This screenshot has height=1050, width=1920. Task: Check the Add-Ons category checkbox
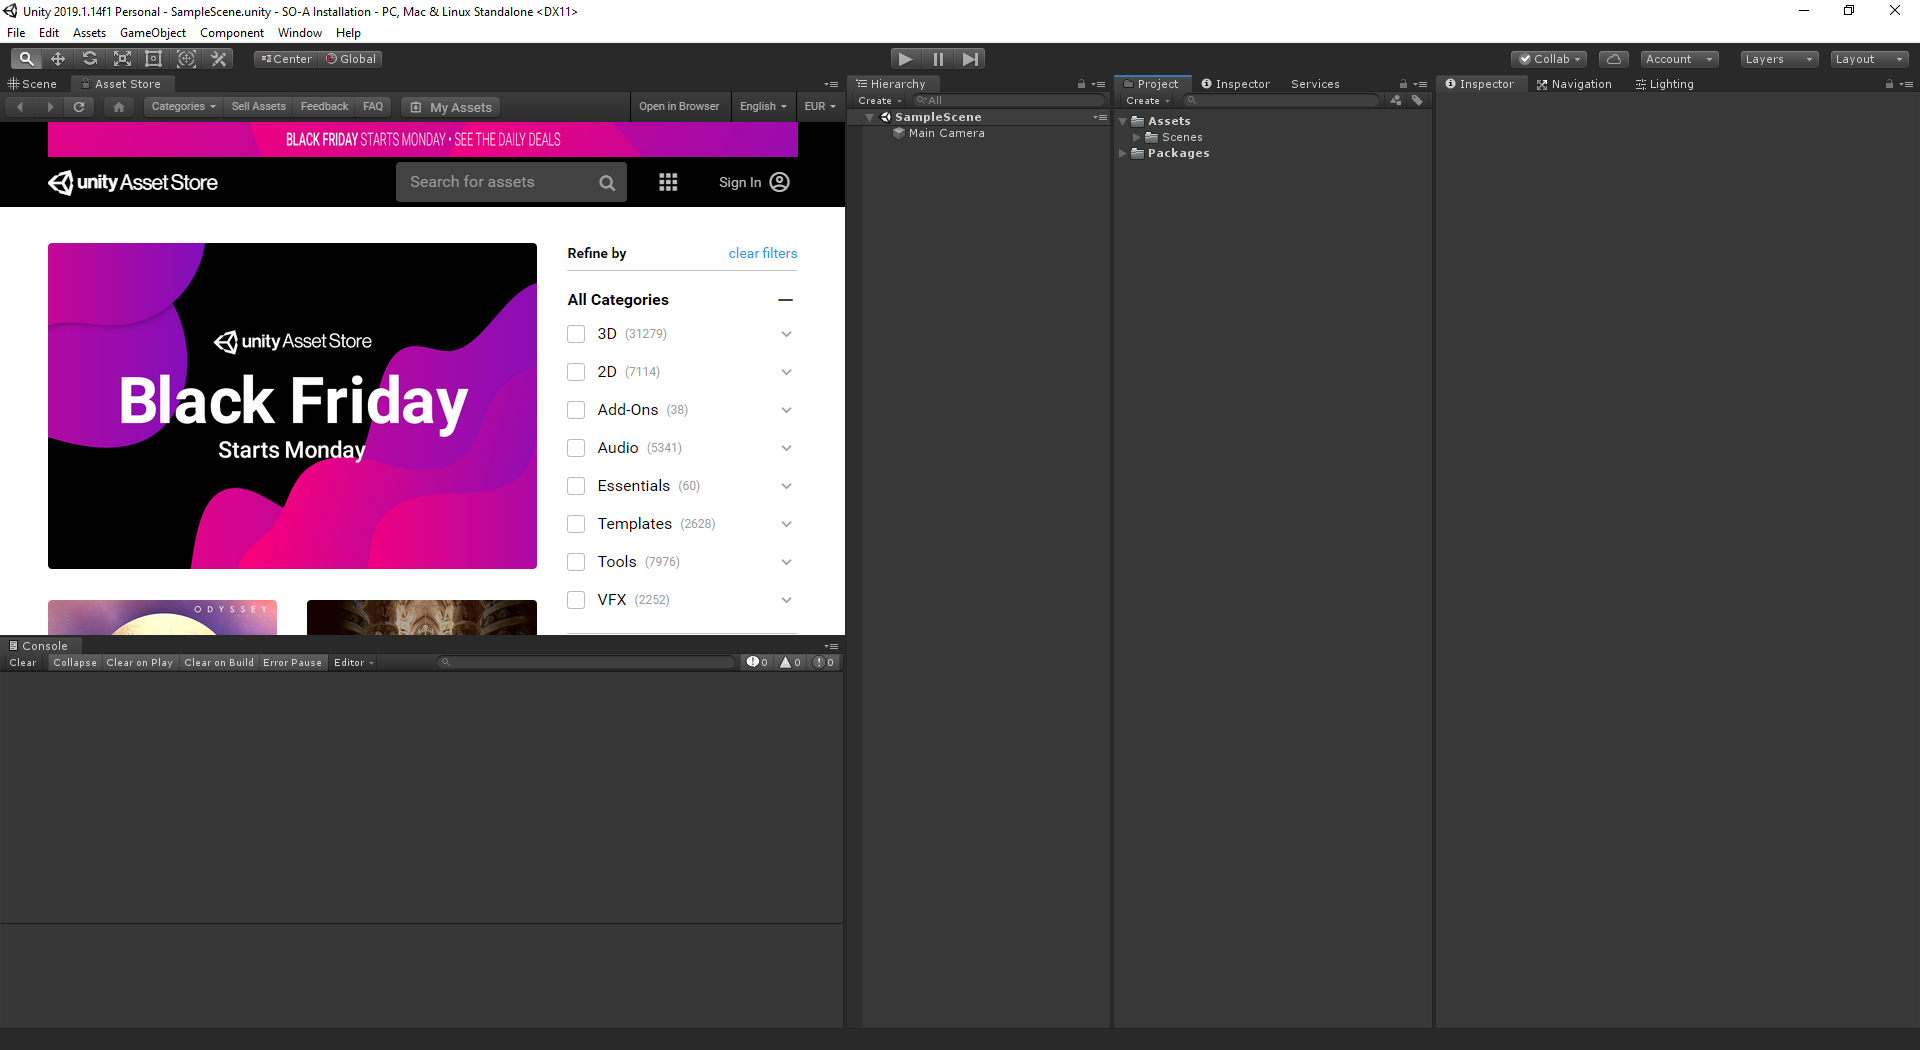(x=576, y=410)
